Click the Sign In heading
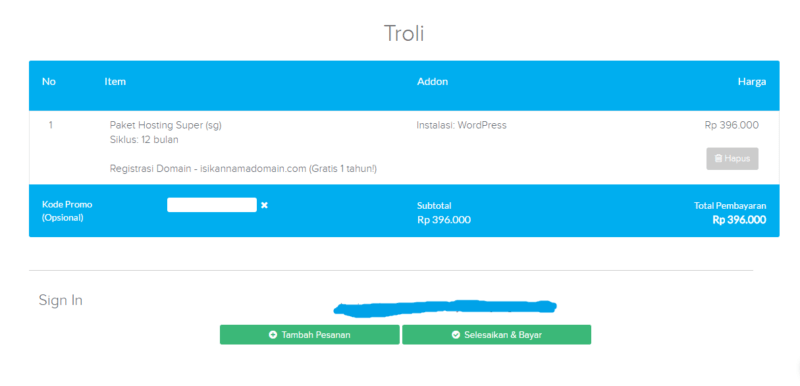800x386 pixels. 61,300
